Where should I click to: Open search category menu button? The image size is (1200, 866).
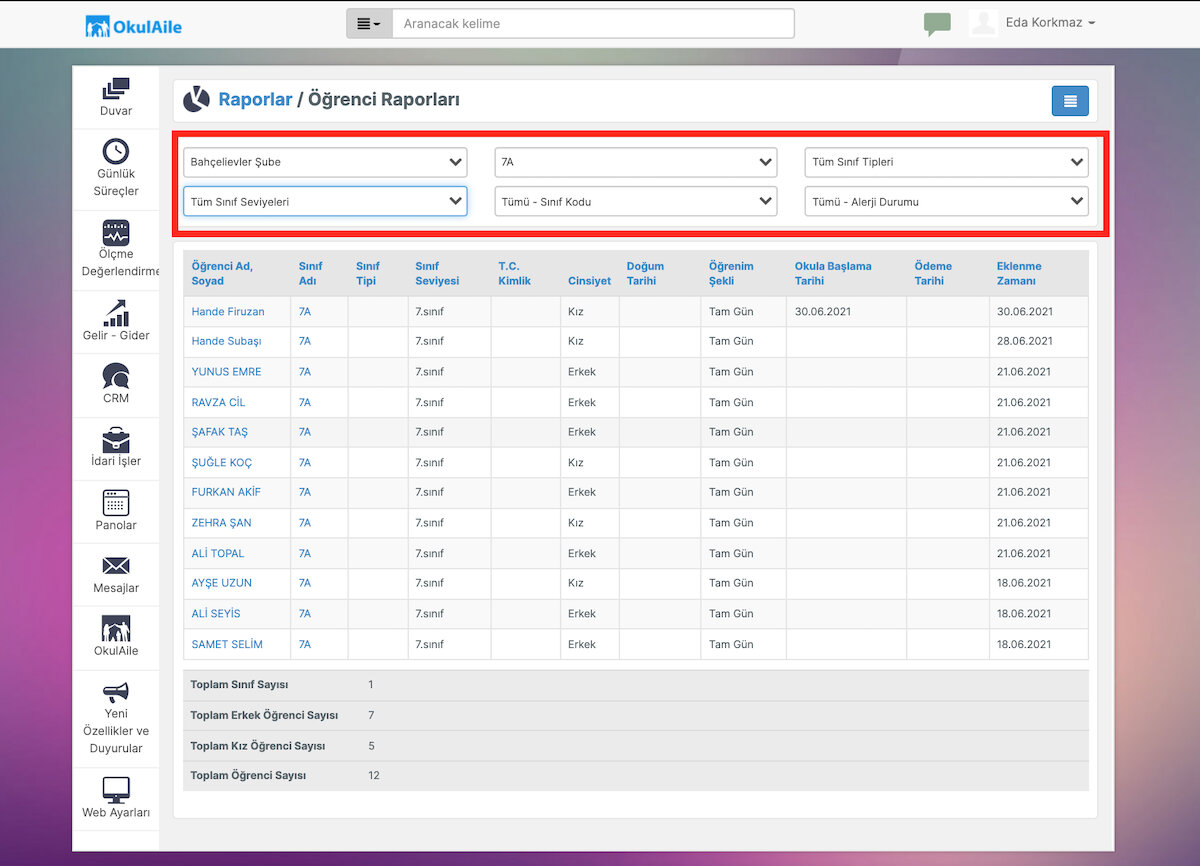369,23
